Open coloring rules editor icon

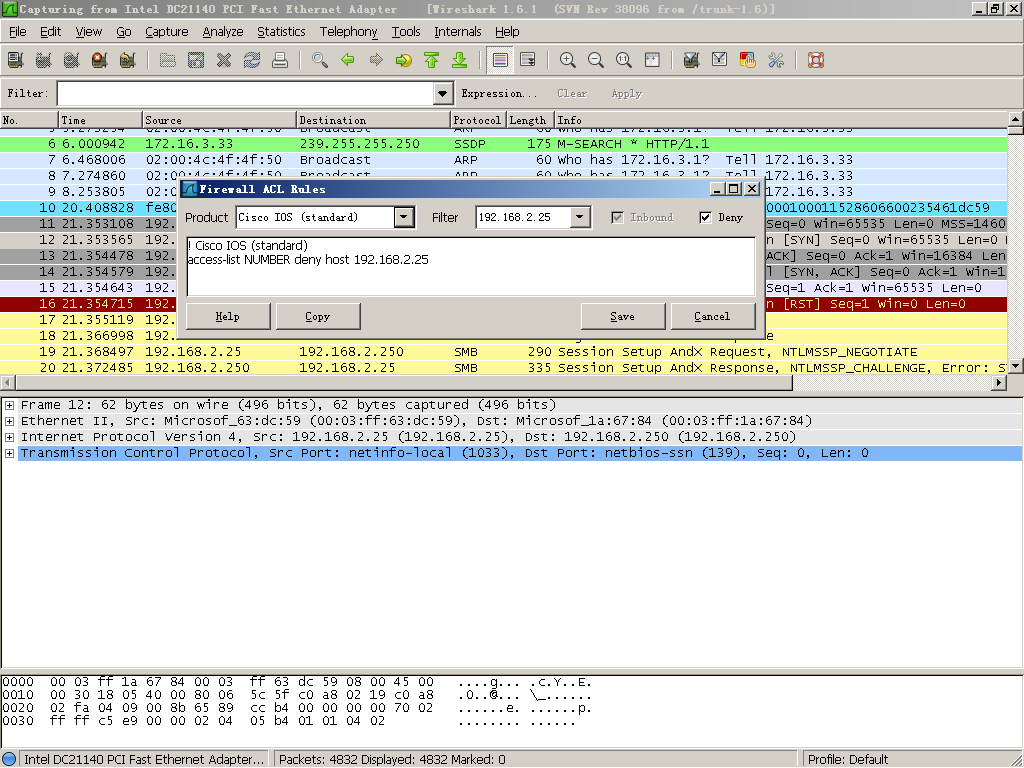(748, 60)
